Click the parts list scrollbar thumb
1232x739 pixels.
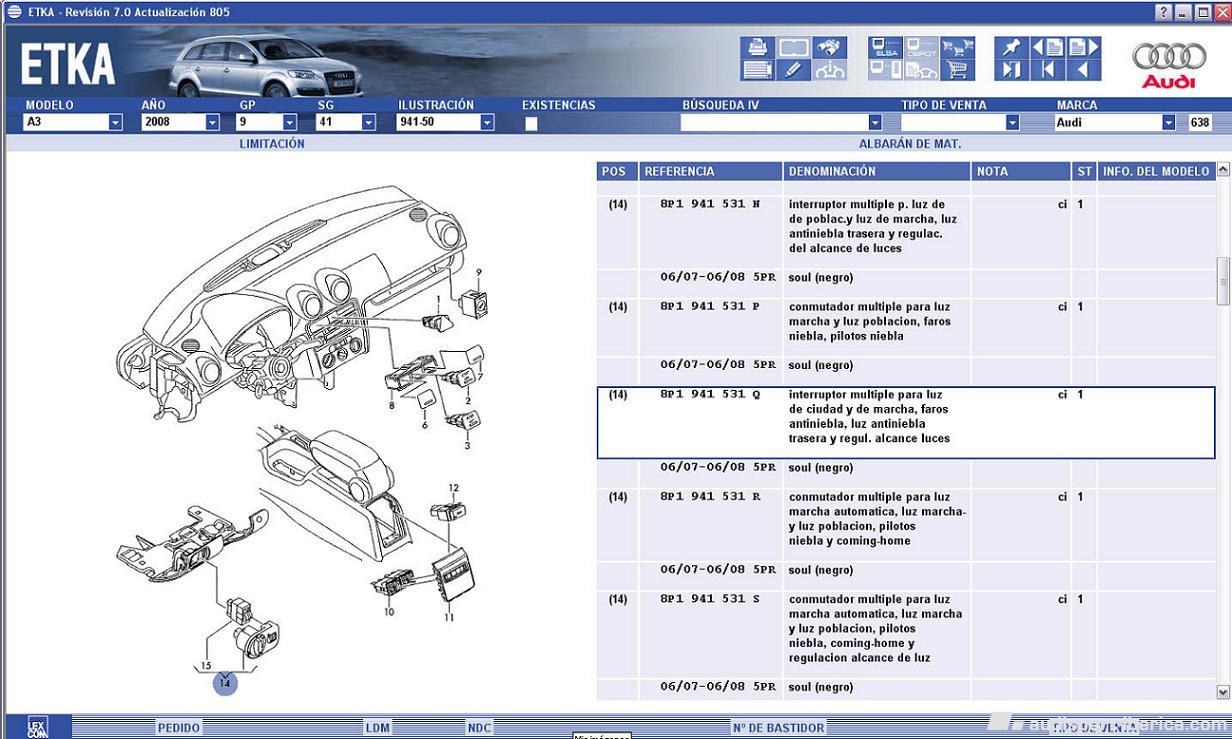click(x=1223, y=281)
